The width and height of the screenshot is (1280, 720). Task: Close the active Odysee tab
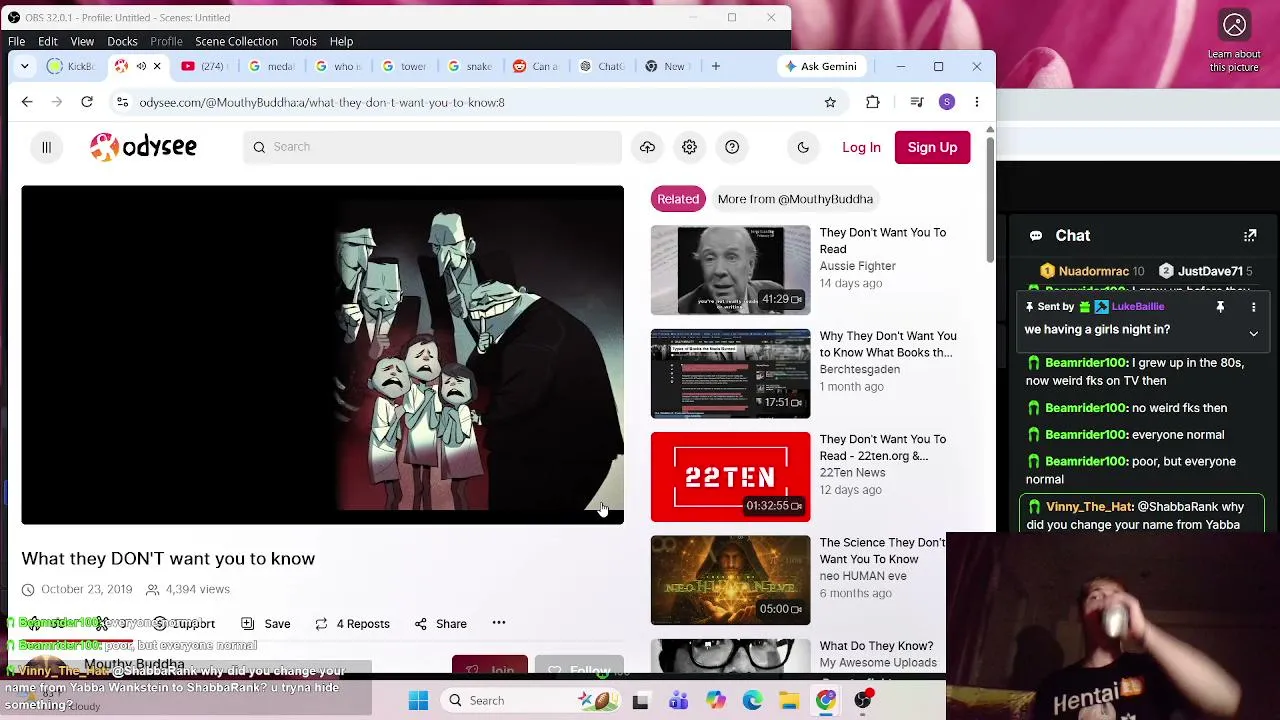[x=157, y=66]
